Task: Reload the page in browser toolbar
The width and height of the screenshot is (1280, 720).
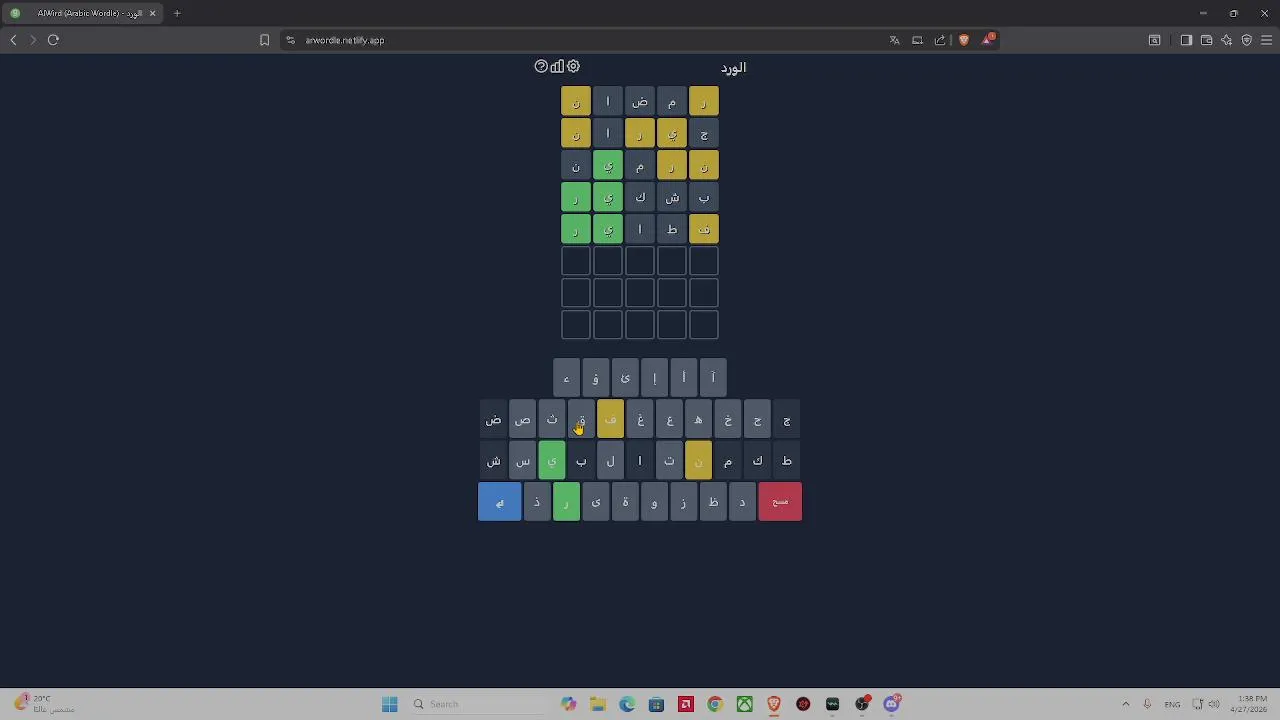Action: (53, 40)
